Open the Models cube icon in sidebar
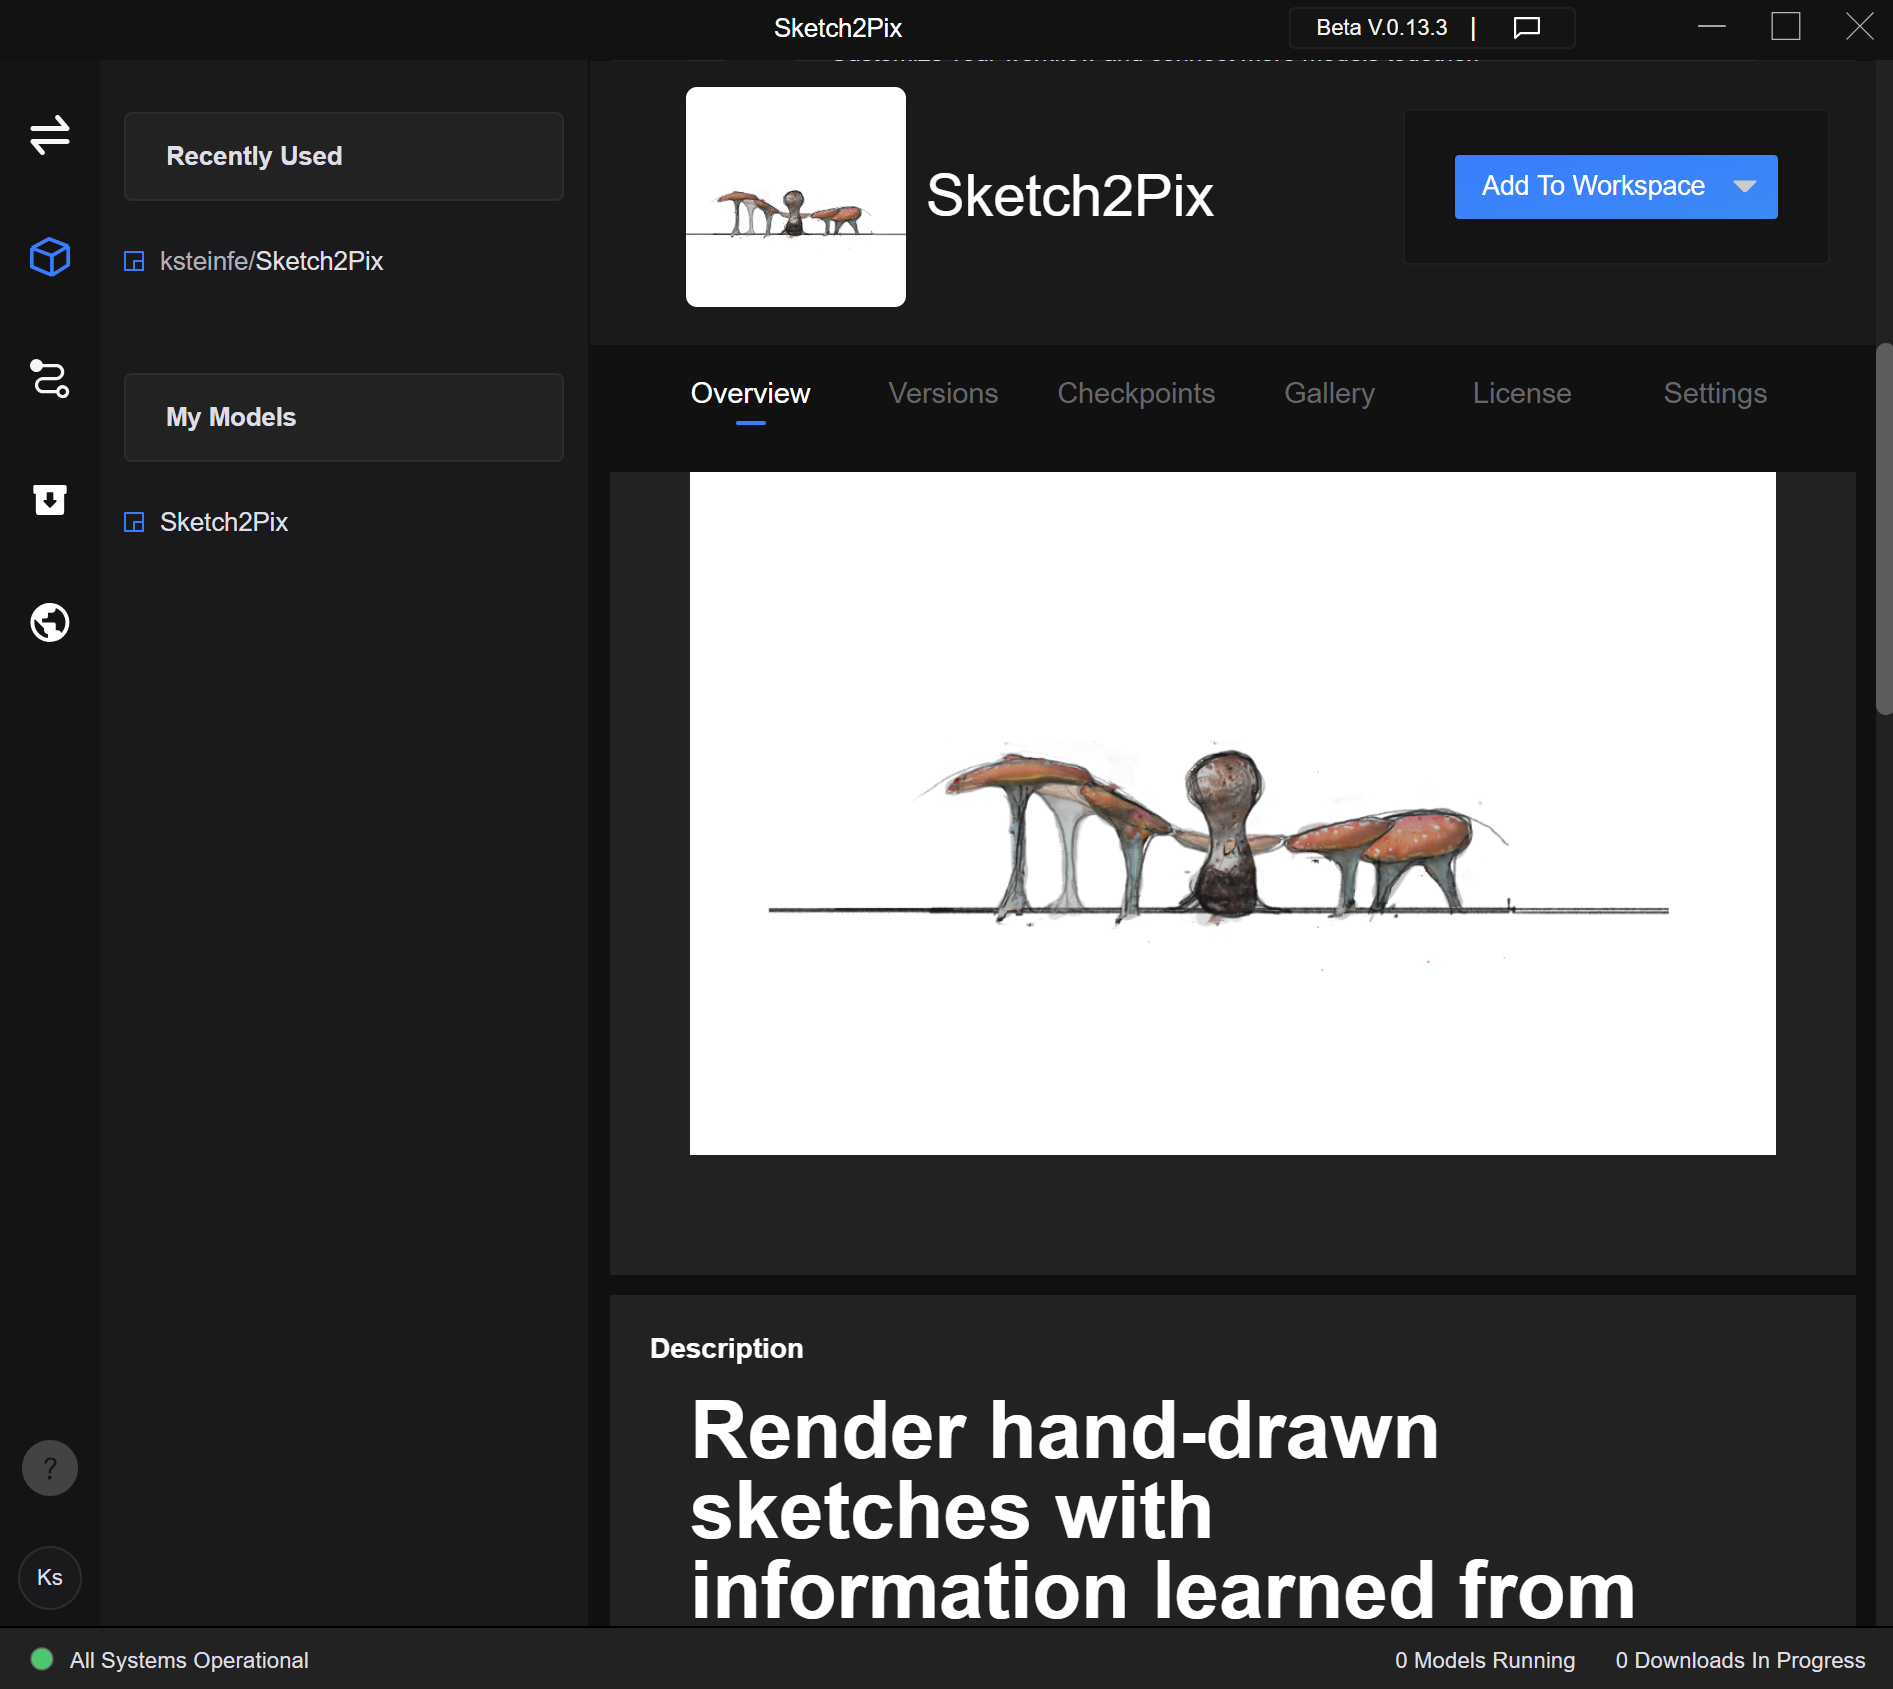This screenshot has width=1893, height=1689. point(49,257)
